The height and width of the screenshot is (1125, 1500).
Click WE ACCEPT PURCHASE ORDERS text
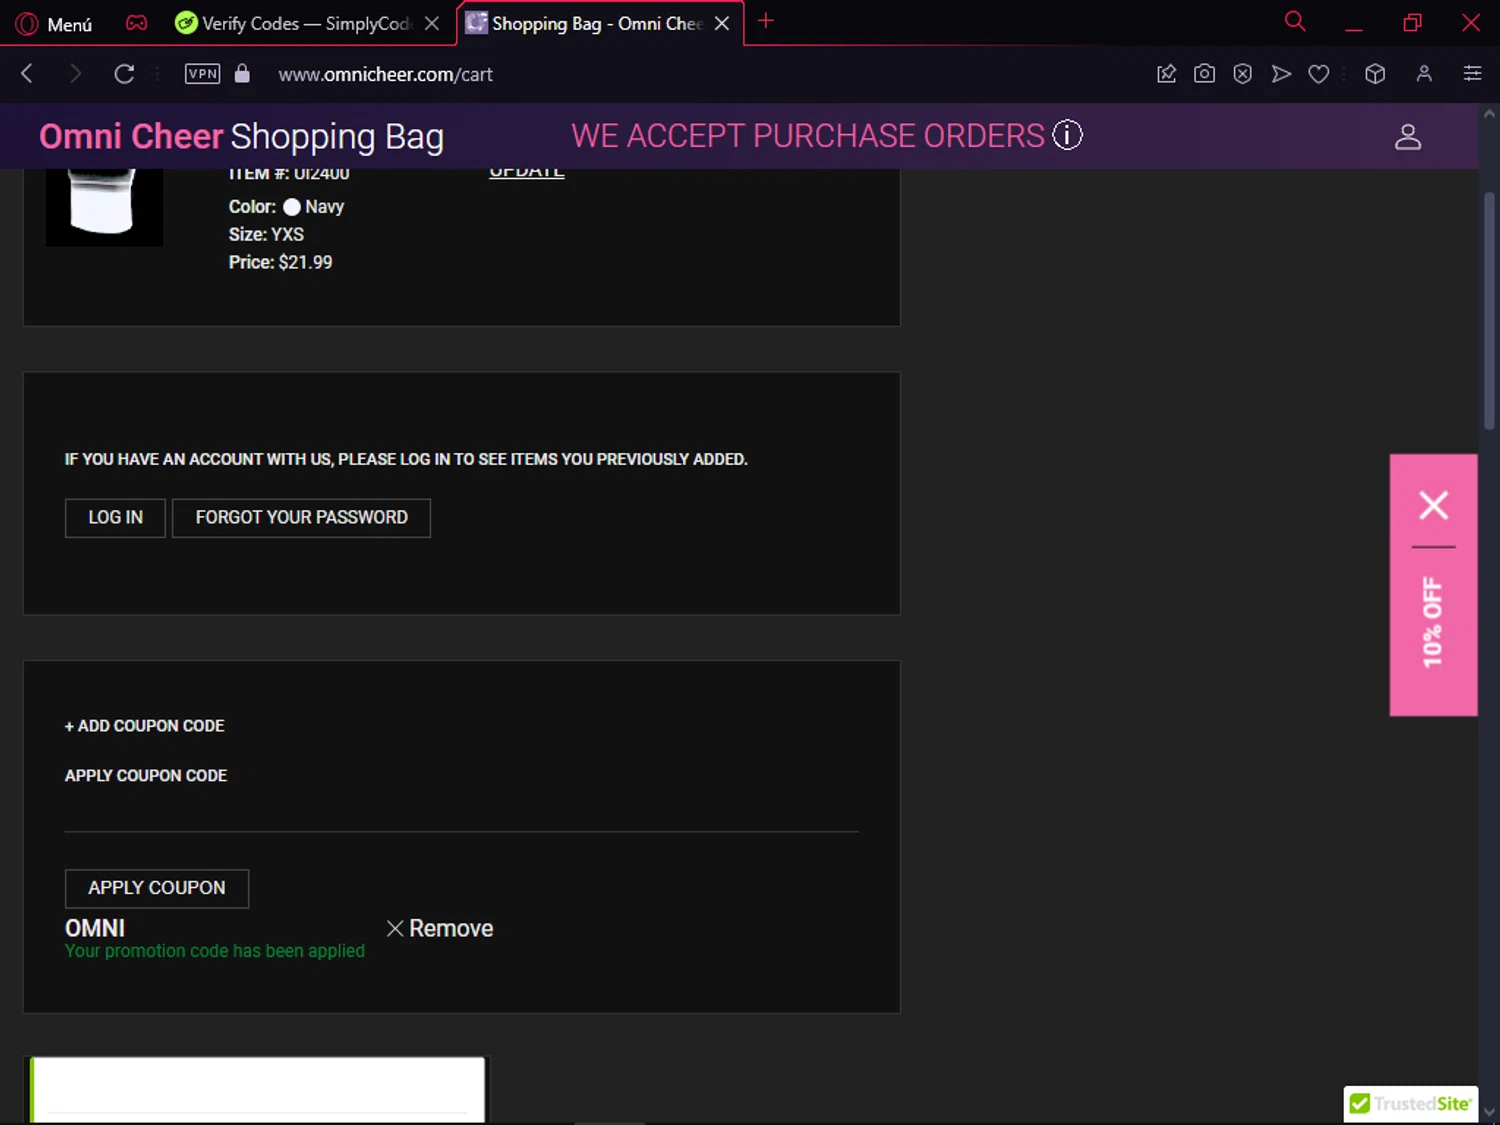point(808,136)
